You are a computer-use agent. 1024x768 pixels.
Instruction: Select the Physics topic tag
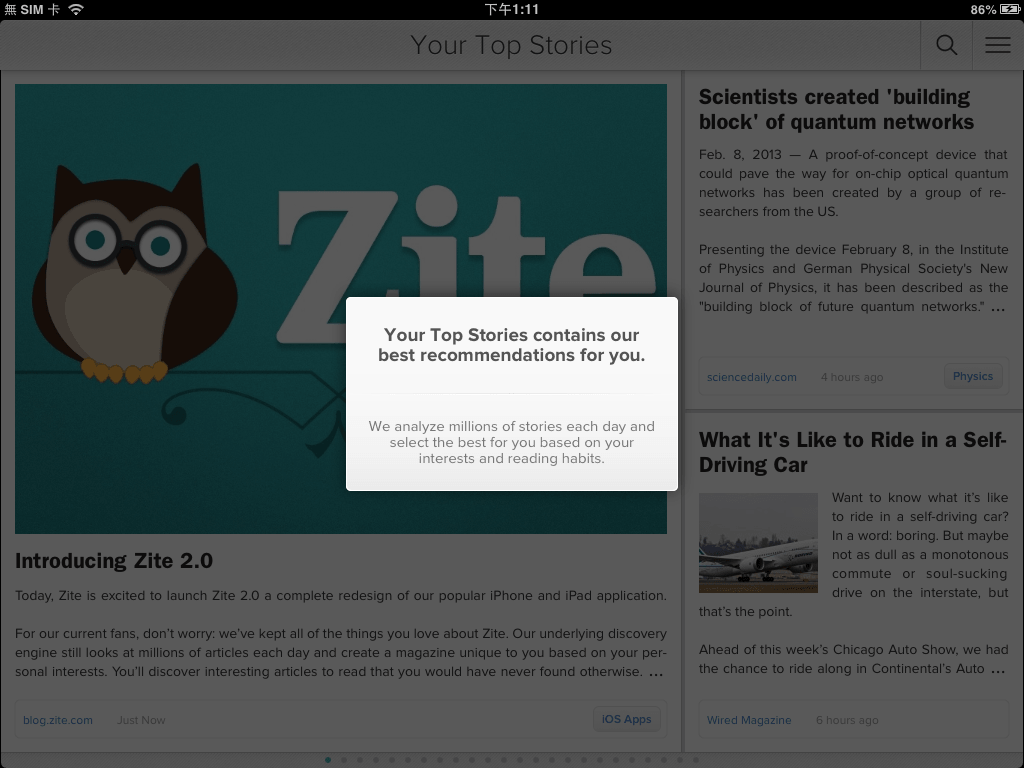(x=972, y=376)
